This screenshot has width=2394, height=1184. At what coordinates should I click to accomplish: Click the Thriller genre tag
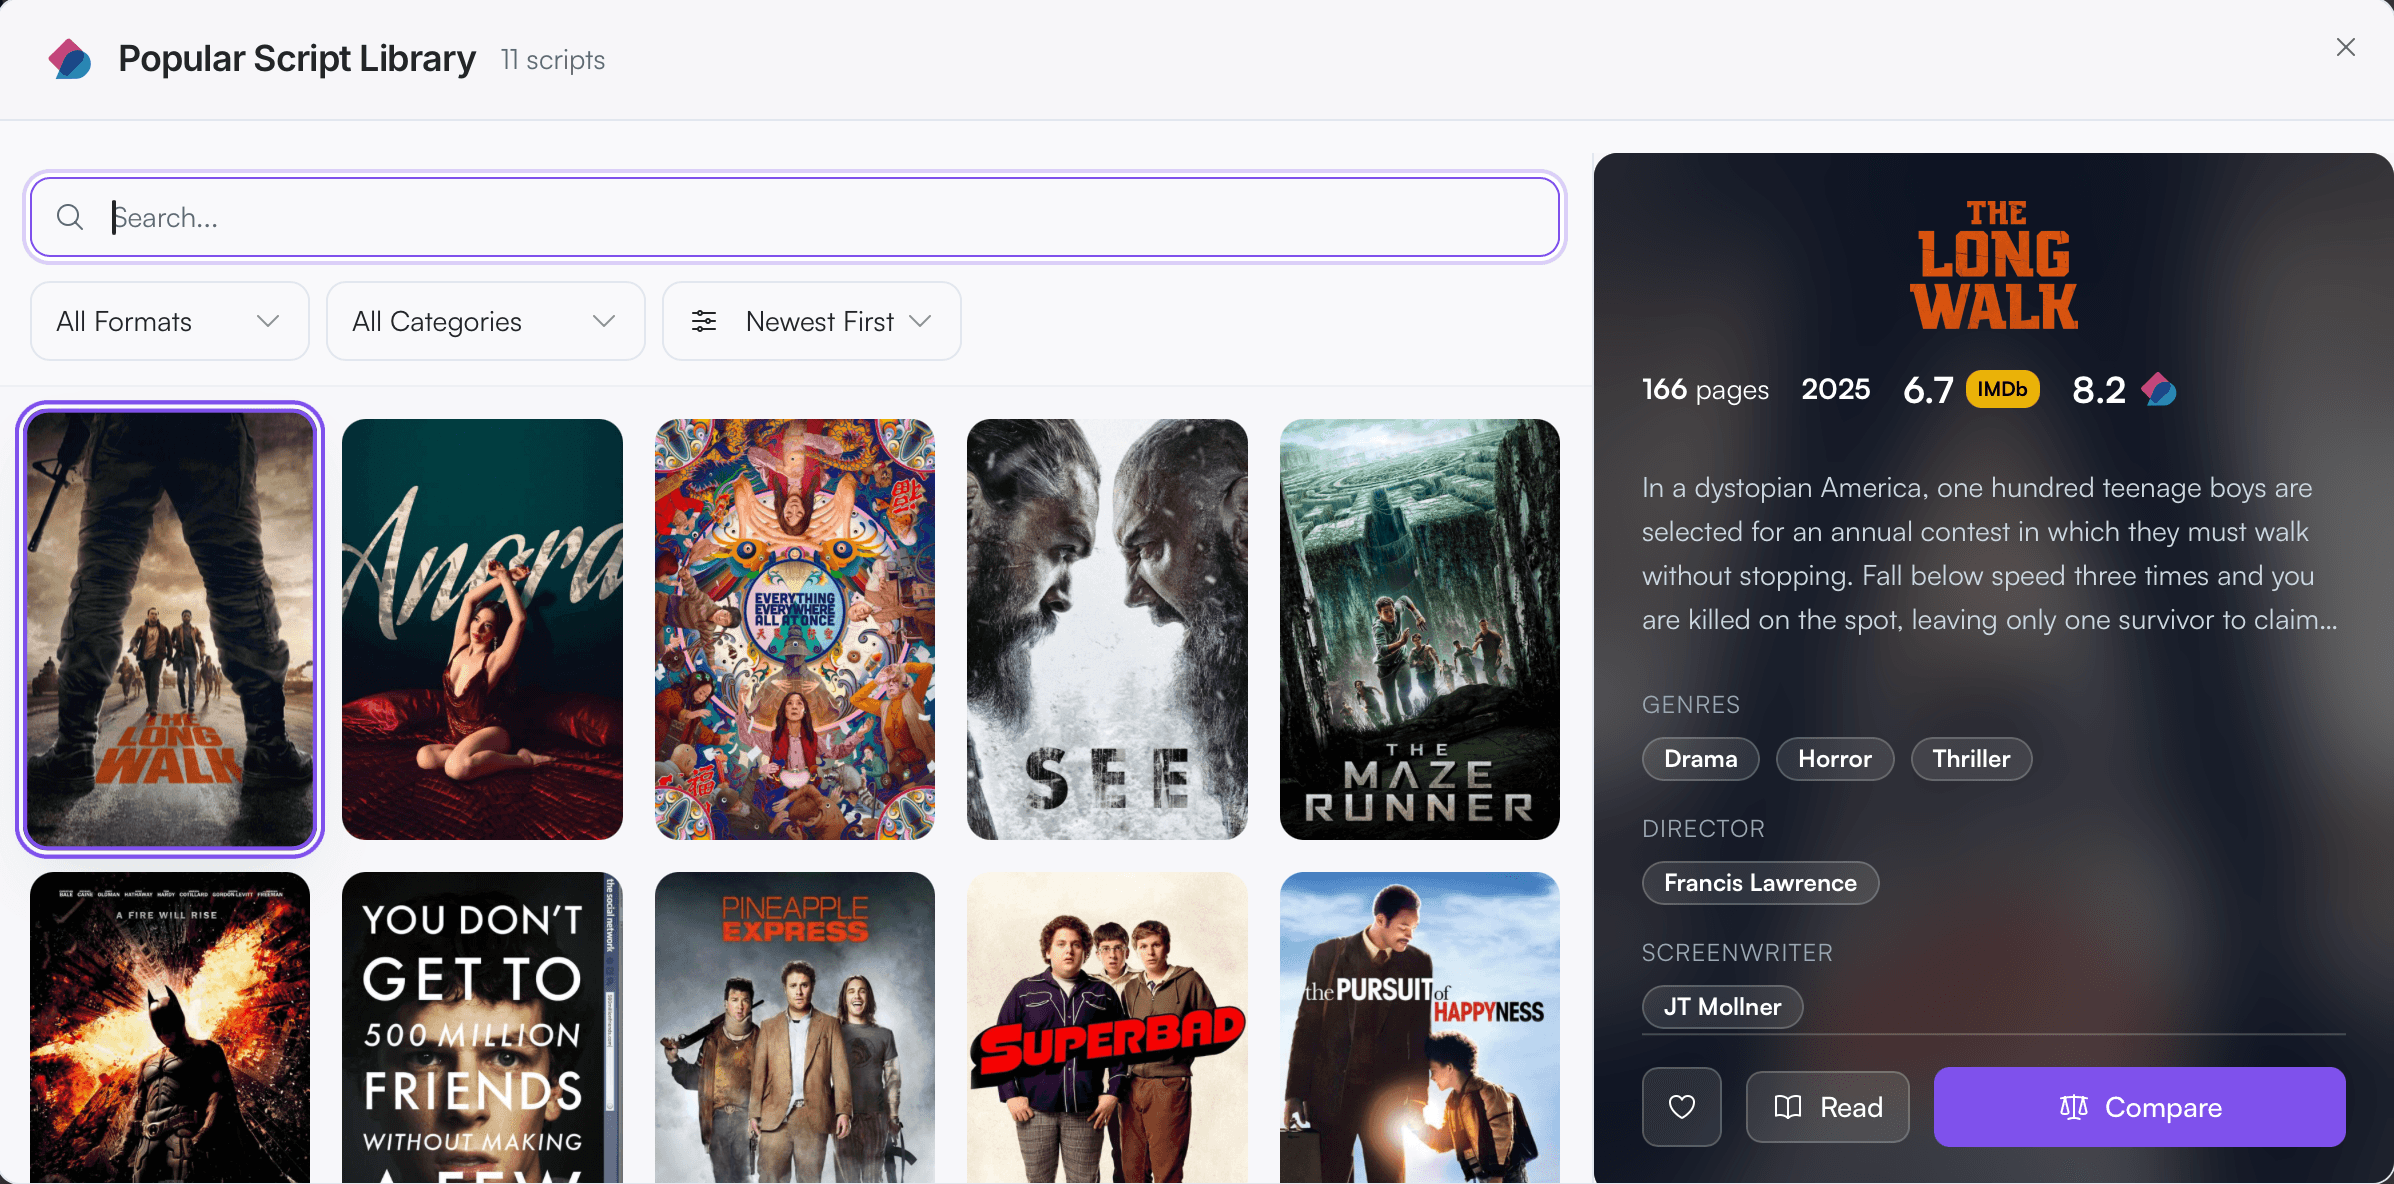1971,759
